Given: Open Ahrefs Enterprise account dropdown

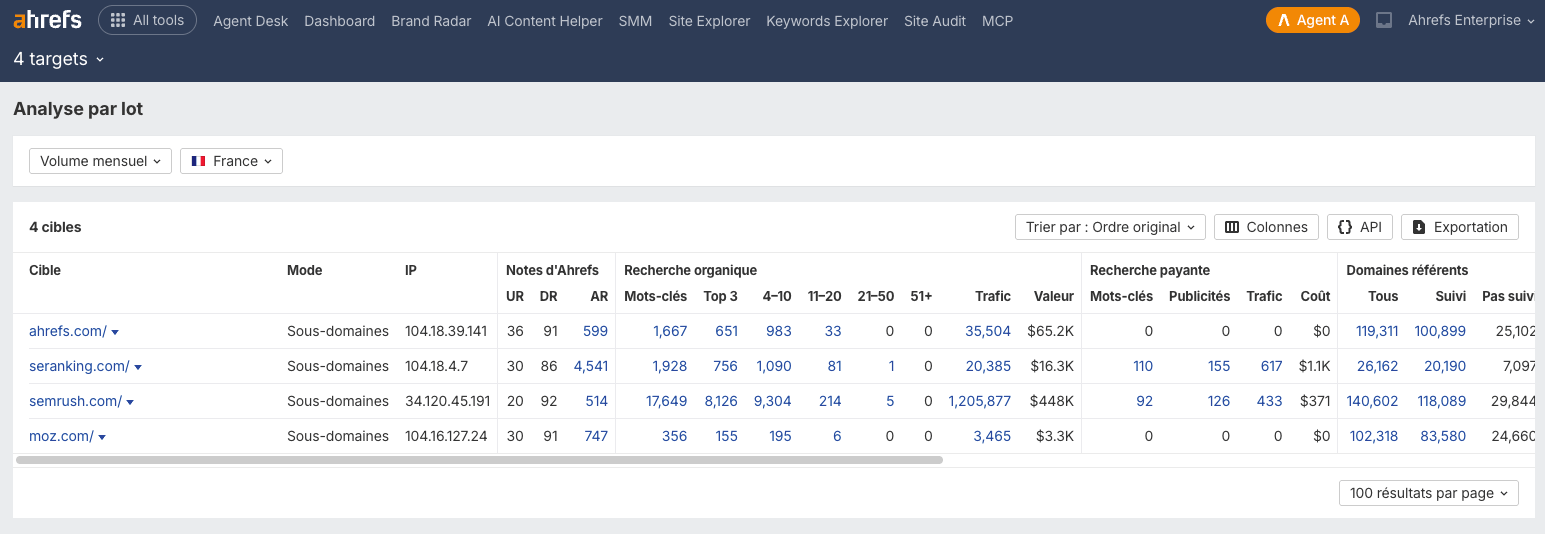Looking at the screenshot, I should (1471, 20).
